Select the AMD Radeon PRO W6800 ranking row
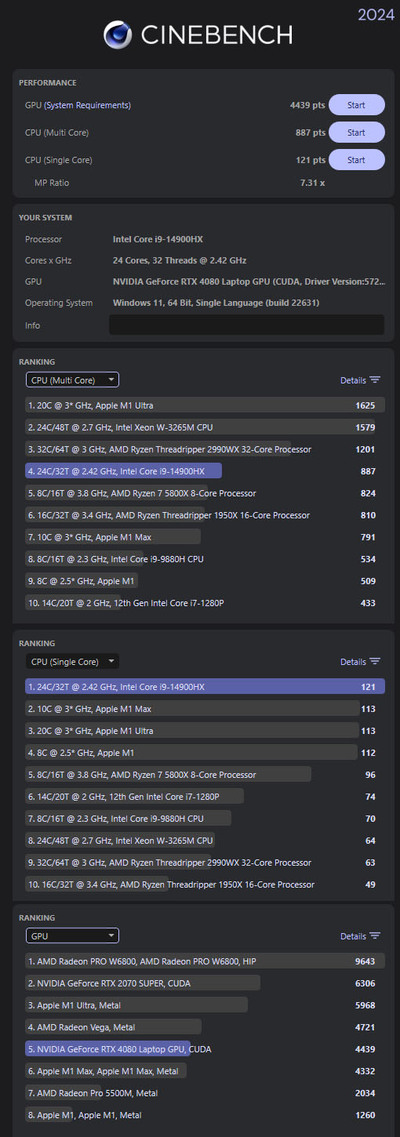 205,962
